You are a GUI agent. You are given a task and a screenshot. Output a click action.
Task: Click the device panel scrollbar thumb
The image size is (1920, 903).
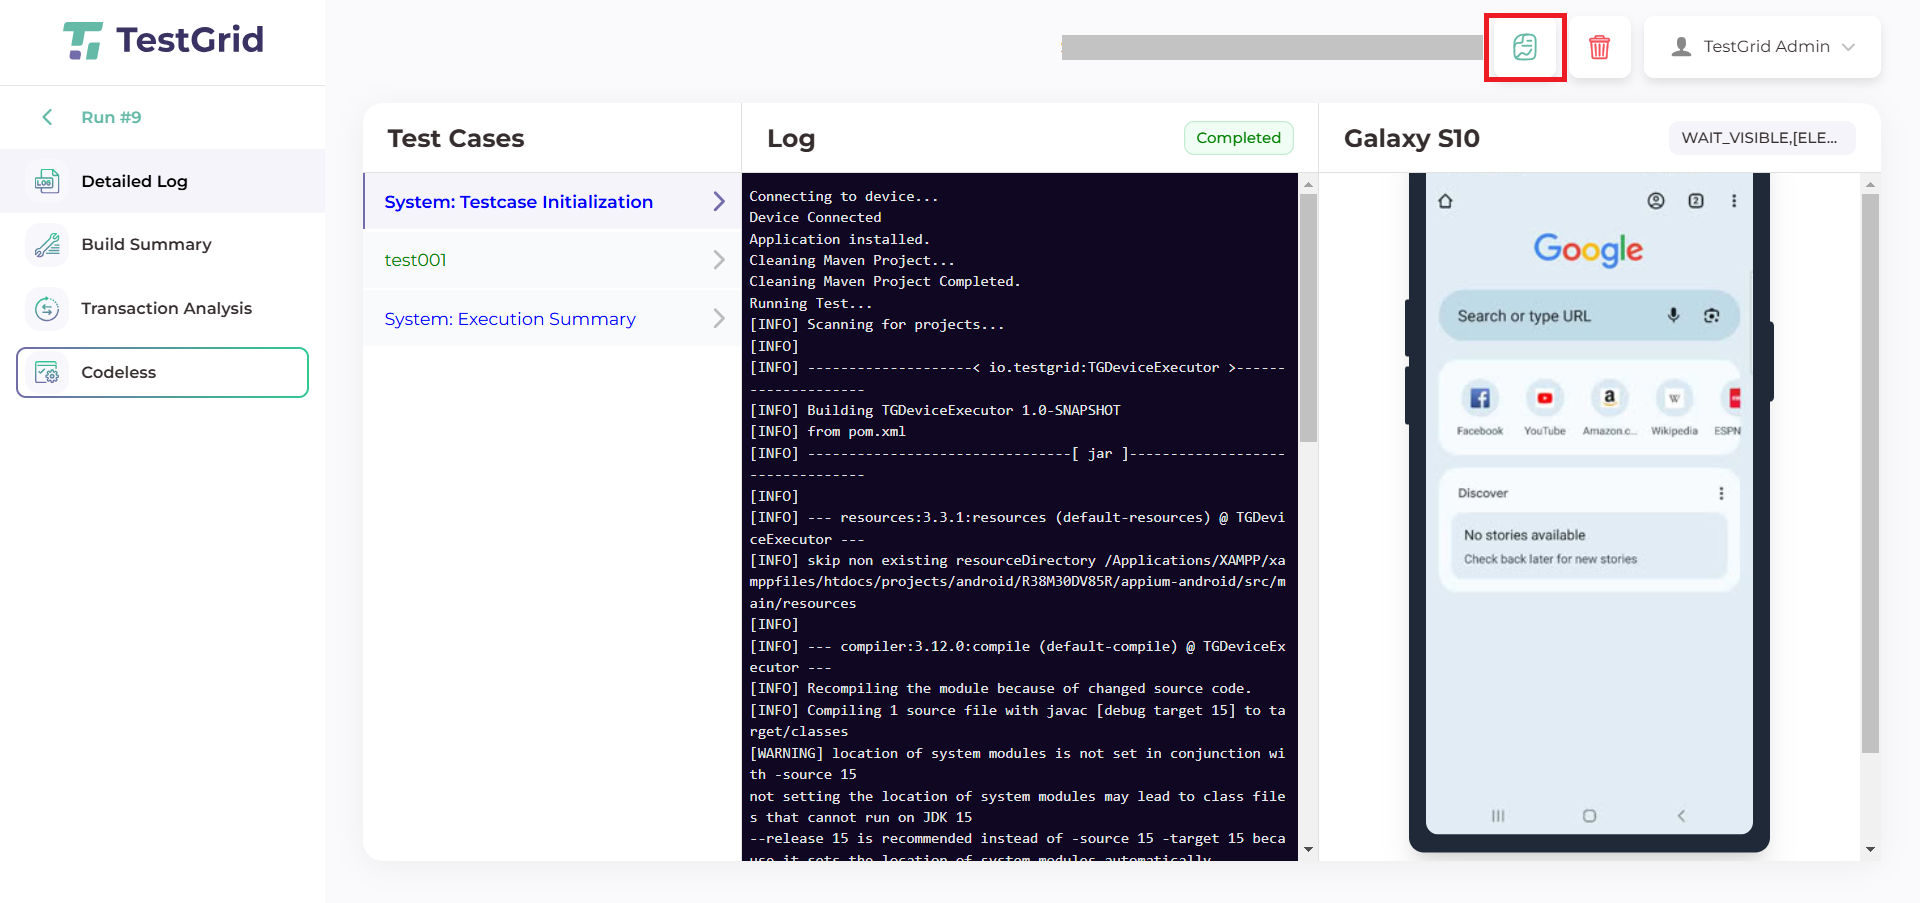point(1870,473)
